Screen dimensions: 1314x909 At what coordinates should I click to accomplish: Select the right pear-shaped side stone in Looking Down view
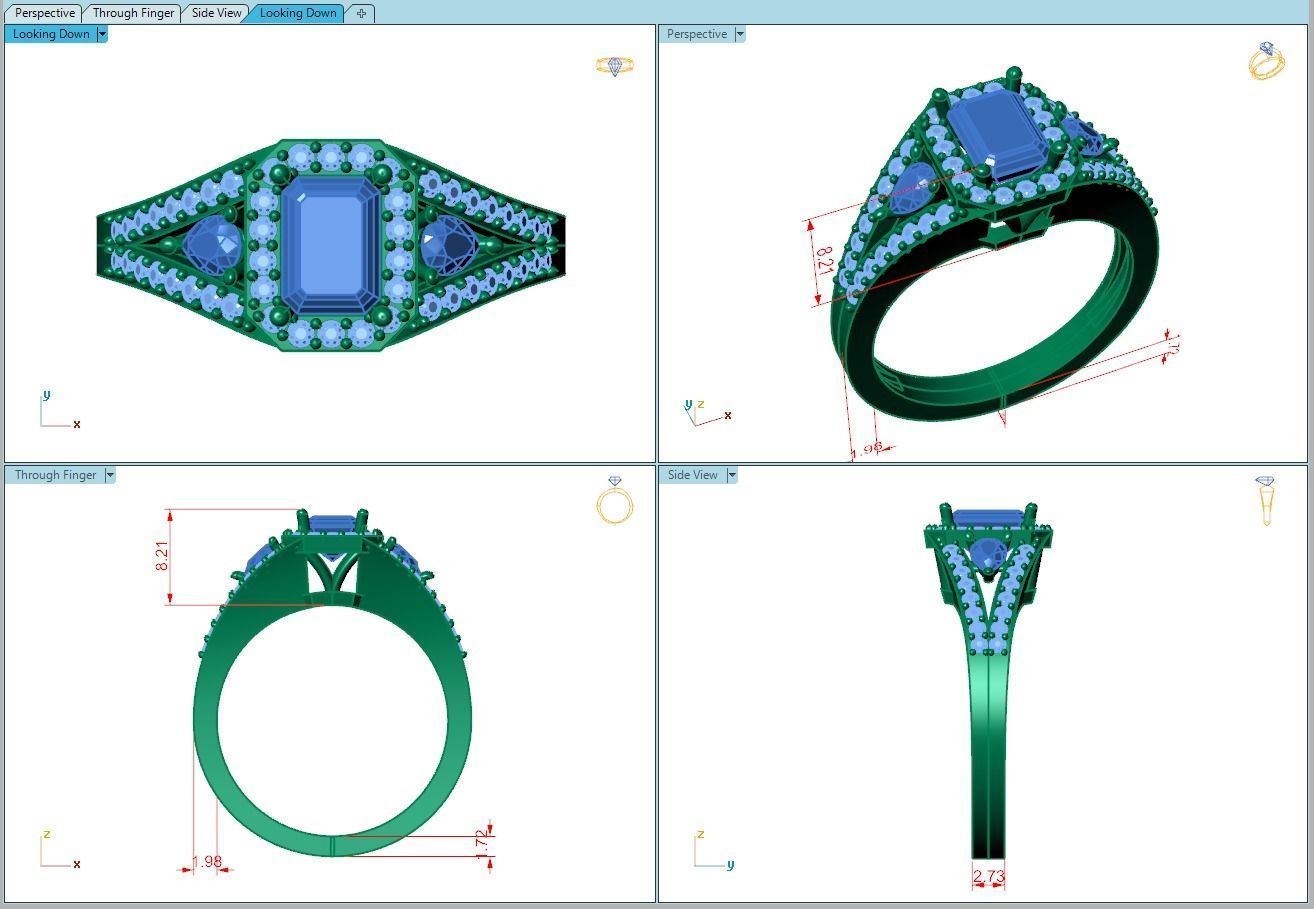coord(449,245)
